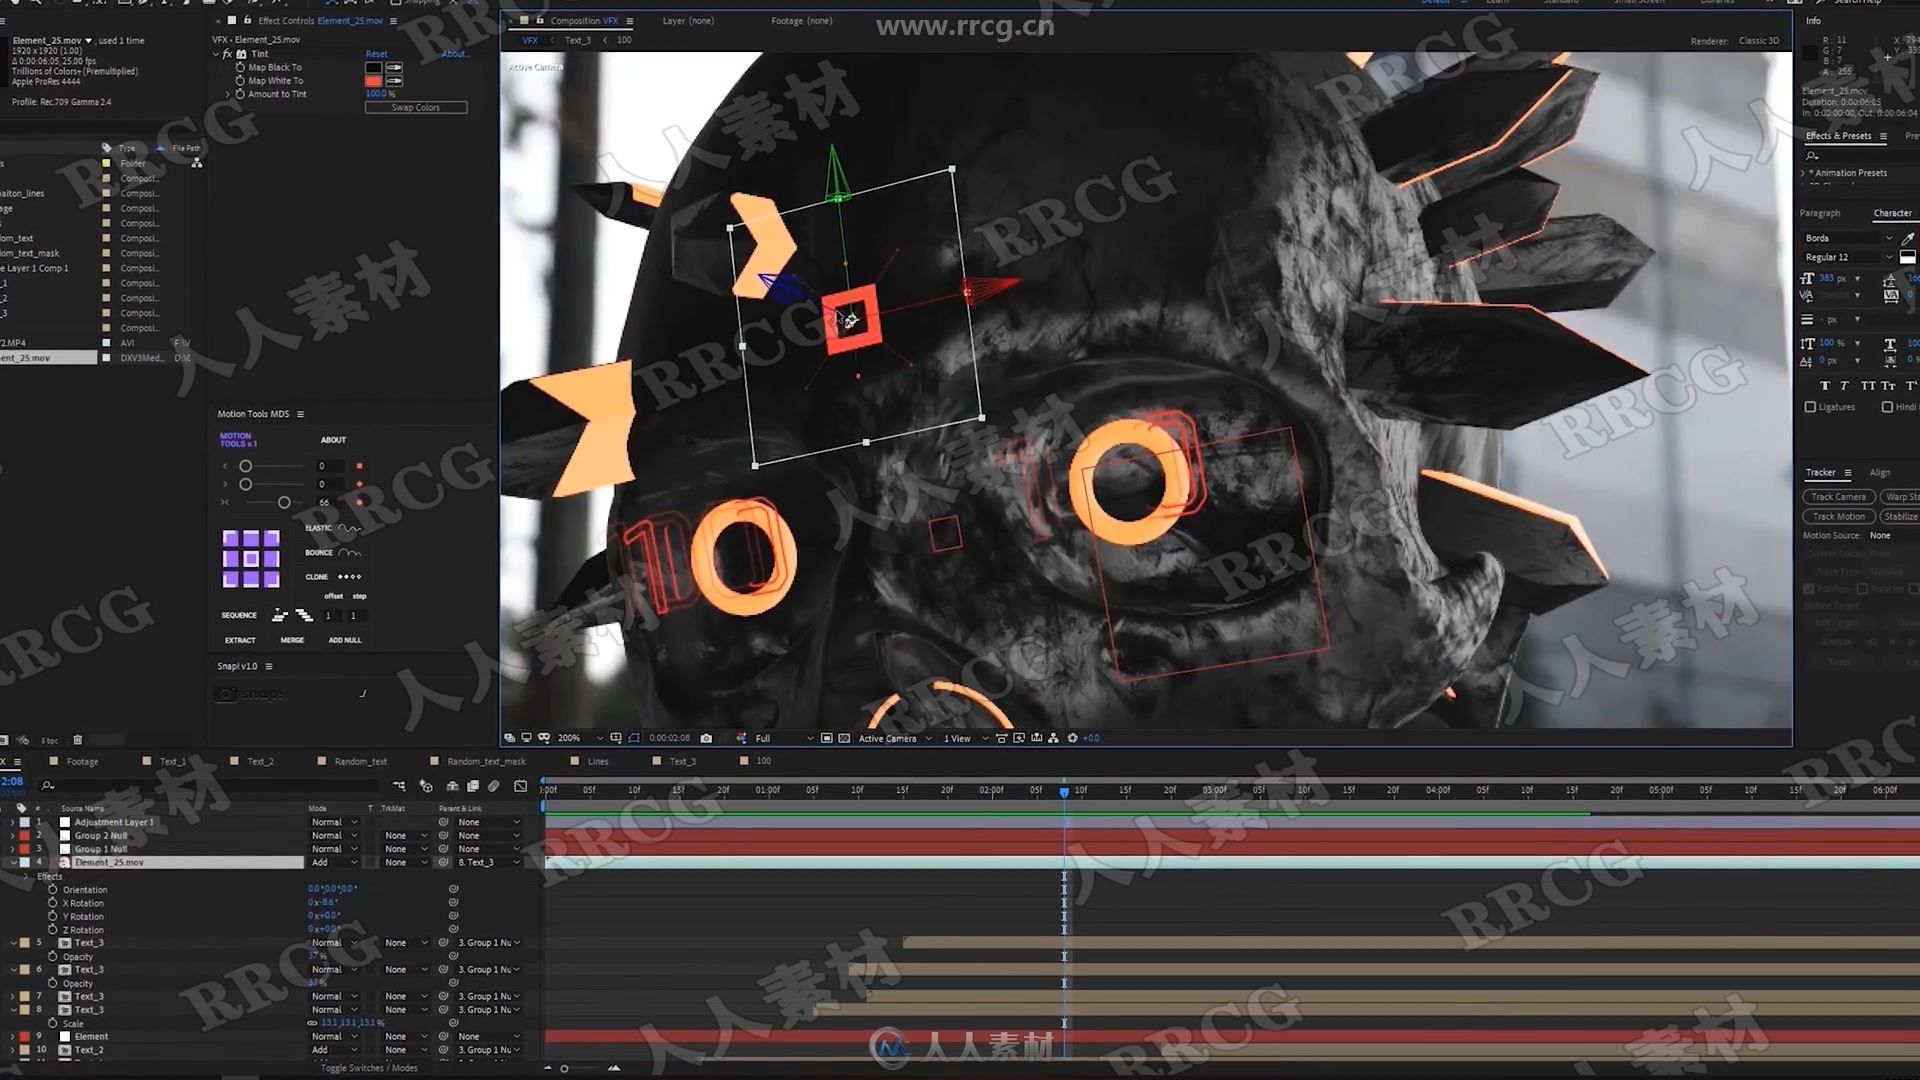
Task: Click the composition viewer snapshot camera icon
Action: (706, 738)
